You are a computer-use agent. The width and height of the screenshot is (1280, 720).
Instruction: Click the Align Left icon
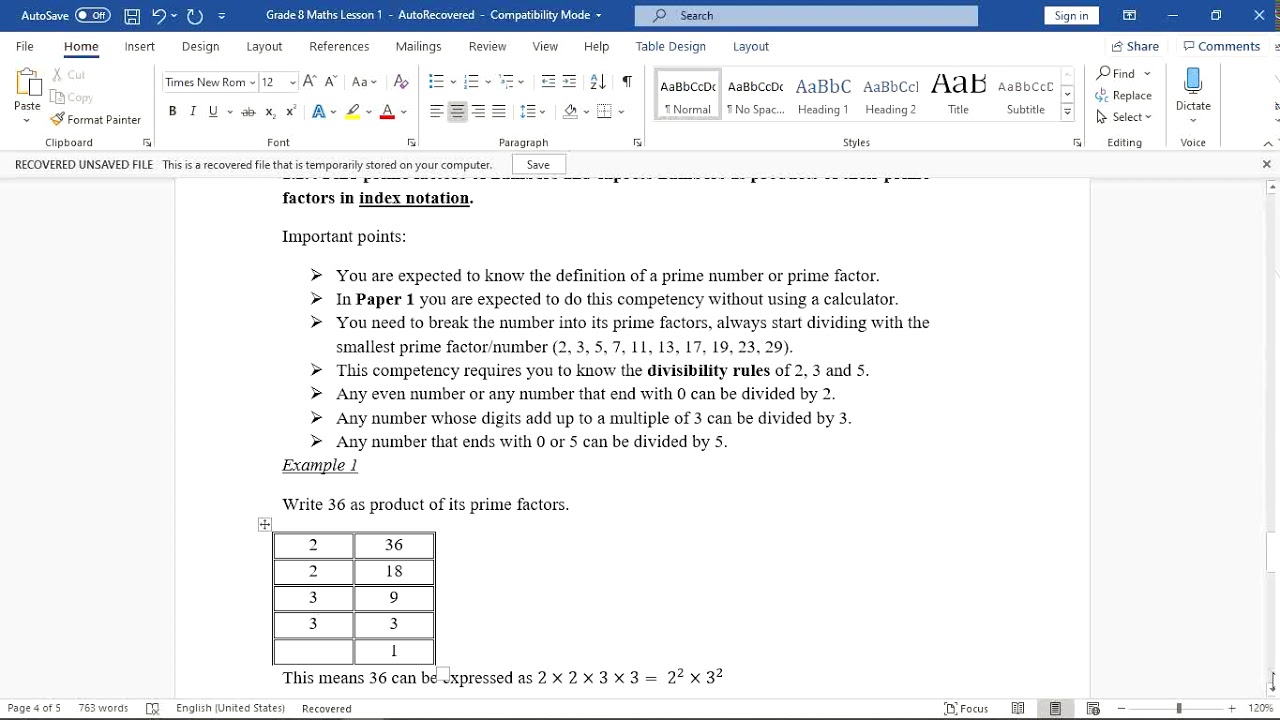point(436,111)
